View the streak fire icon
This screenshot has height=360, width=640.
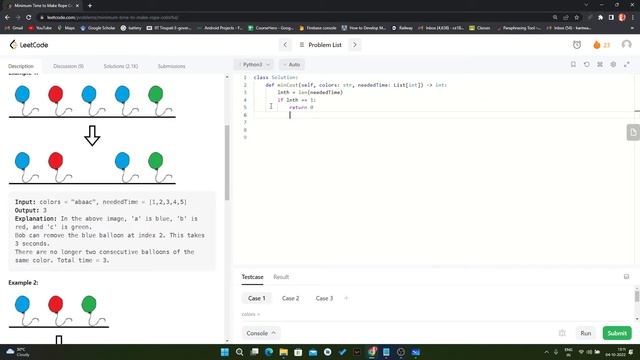(x=597, y=45)
